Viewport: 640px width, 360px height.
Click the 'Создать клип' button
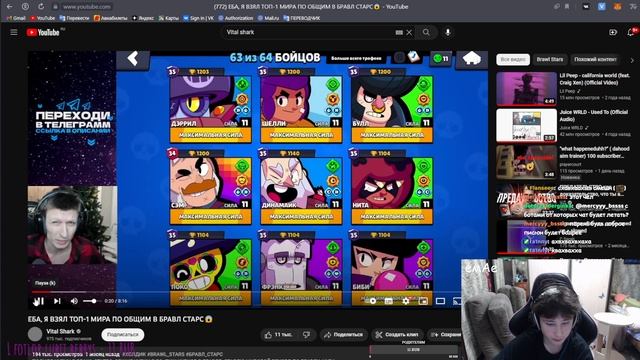coord(397,335)
